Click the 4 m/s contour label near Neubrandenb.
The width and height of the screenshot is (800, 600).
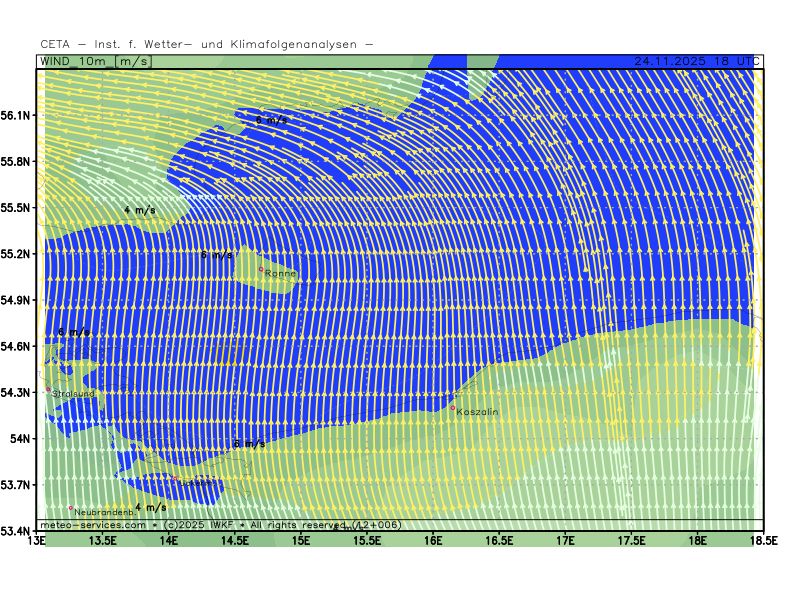click(x=151, y=507)
